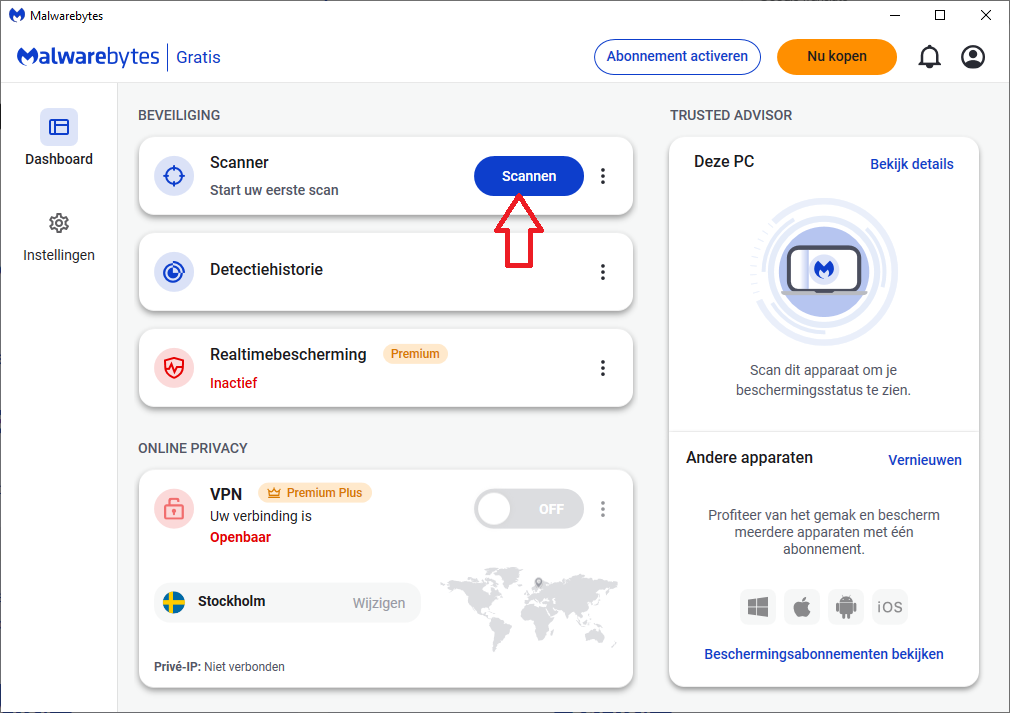1010x713 pixels.
Task: Select the Instellingen menu label
Action: click(x=59, y=255)
